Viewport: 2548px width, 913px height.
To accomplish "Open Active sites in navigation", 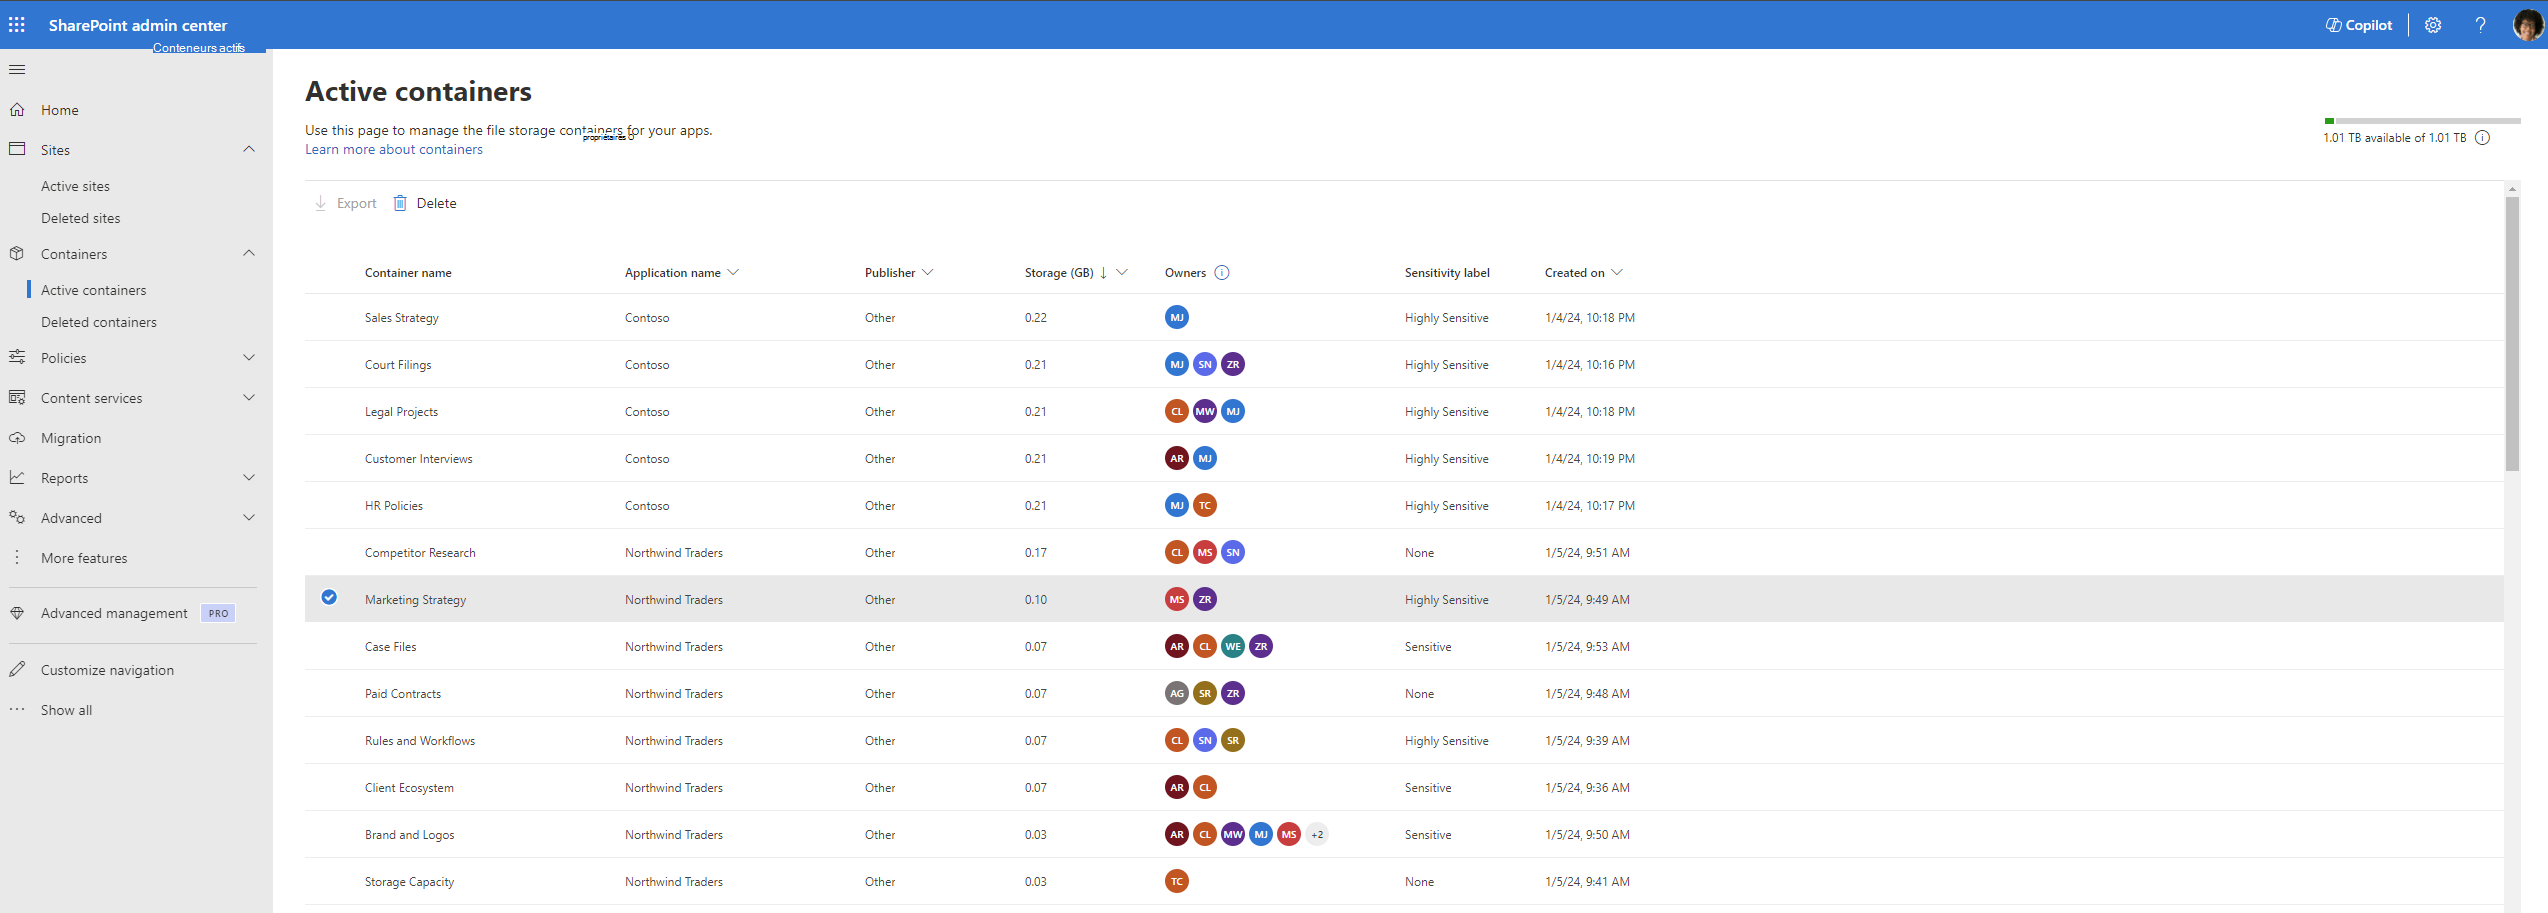I will pos(75,186).
